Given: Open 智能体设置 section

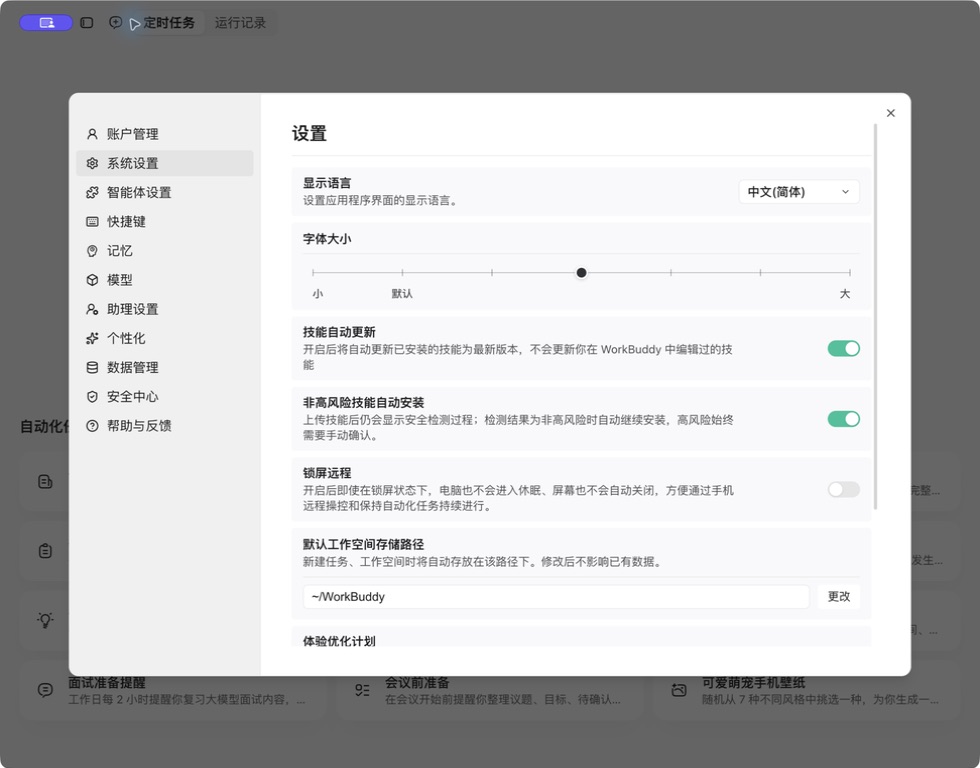Looking at the screenshot, I should pyautogui.click(x=164, y=192).
